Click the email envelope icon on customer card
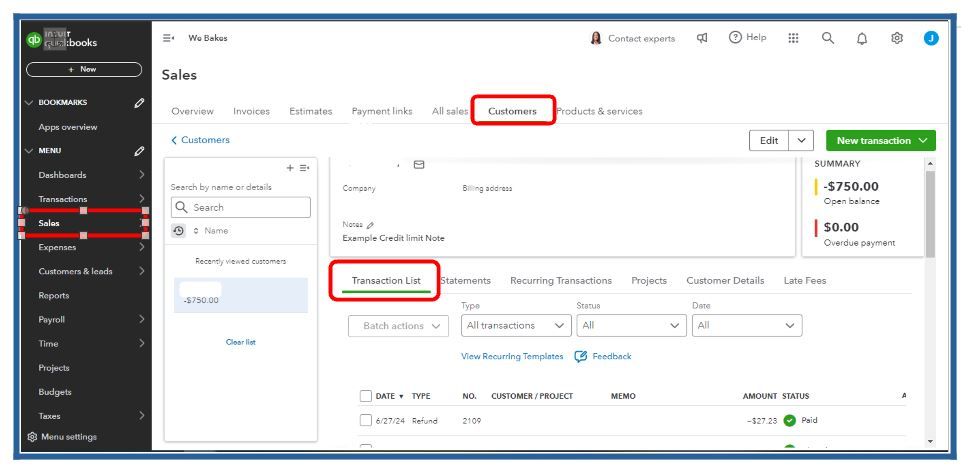 click(x=419, y=165)
